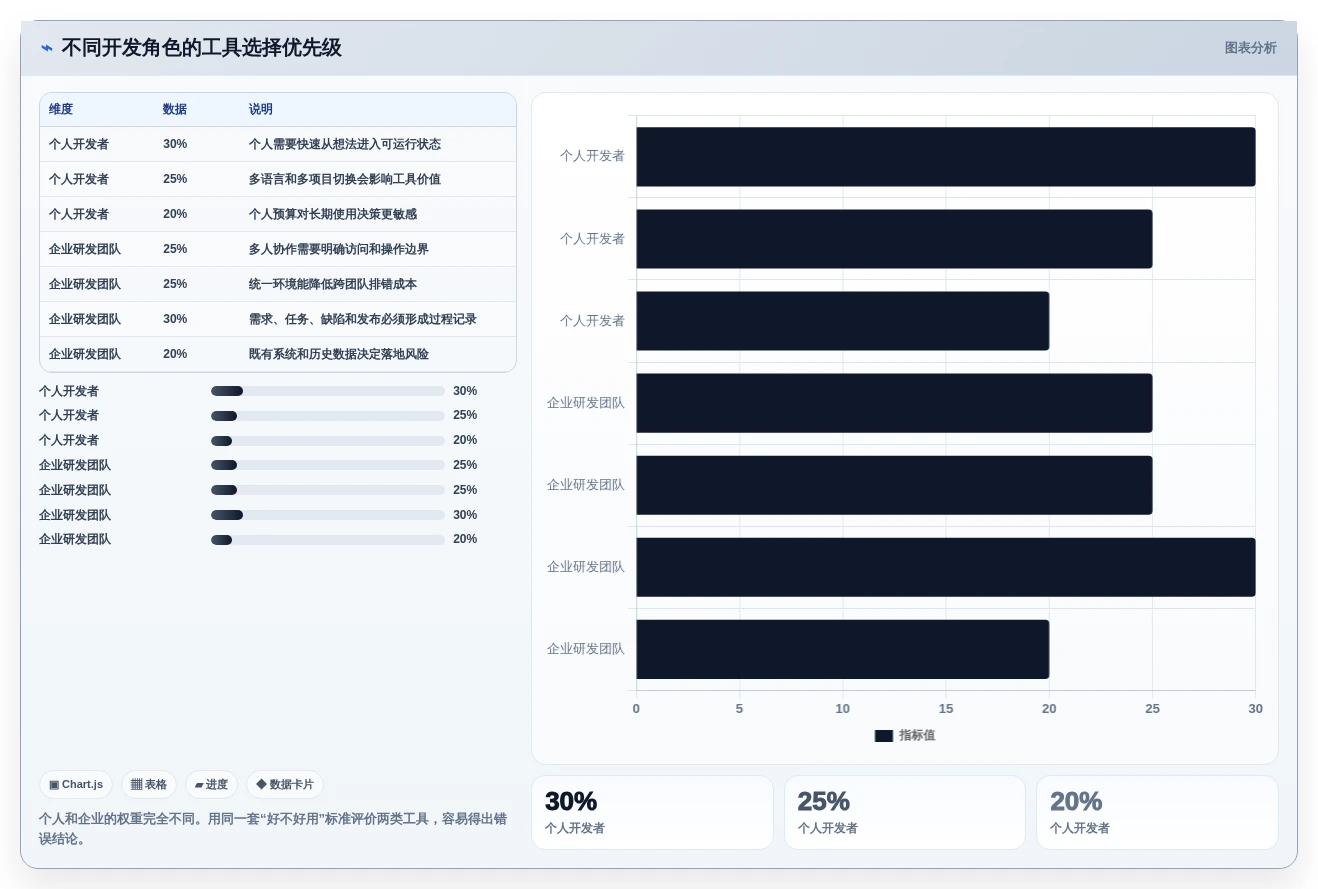Click 个人开发者 in the 多语言和多项目 table row
This screenshot has height=889, width=1318.
(79, 180)
